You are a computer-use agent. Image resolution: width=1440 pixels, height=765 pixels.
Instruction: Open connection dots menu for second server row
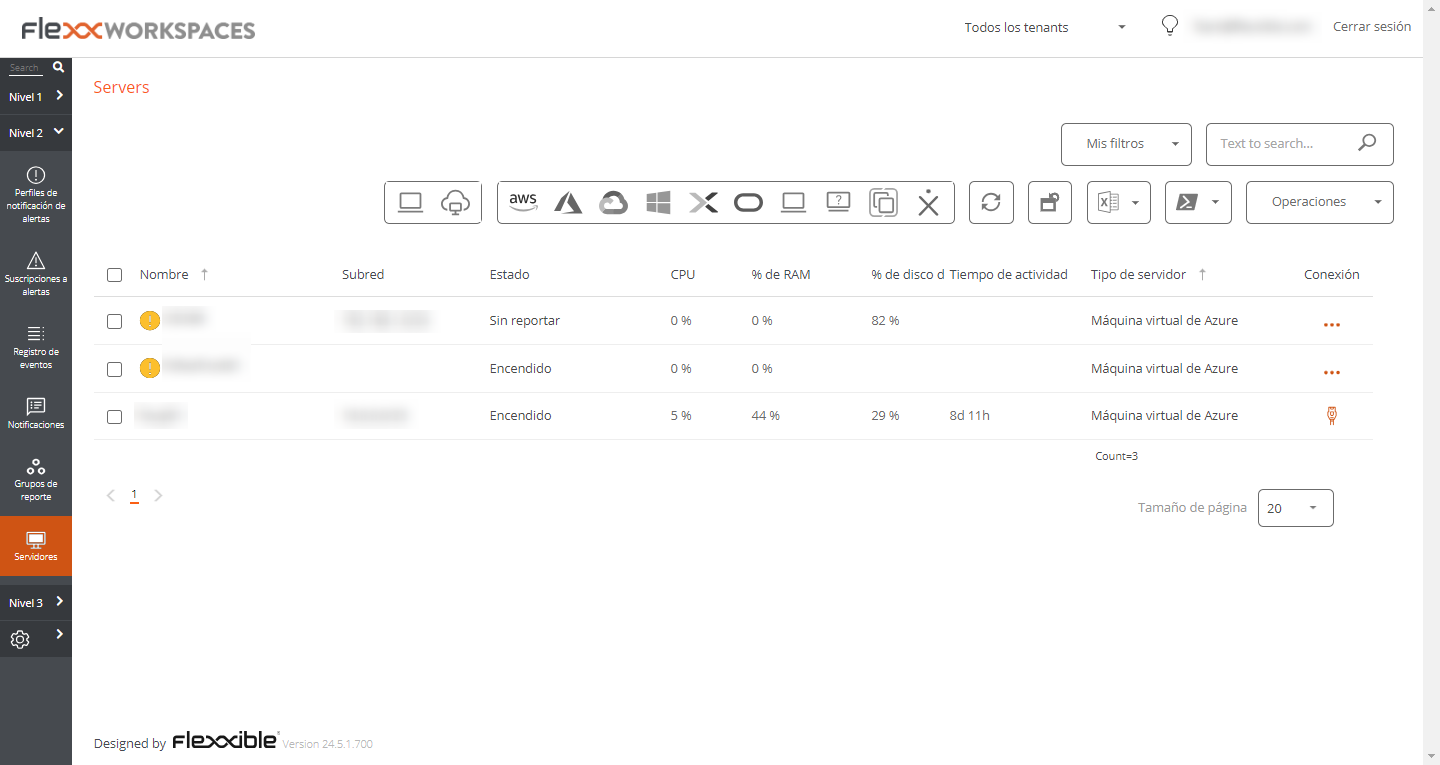1332,372
